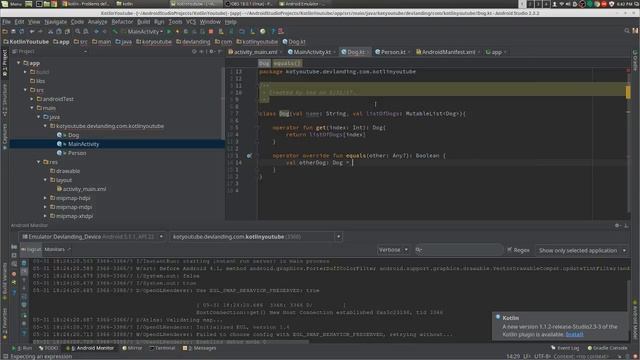Screen dimensions: 640x360
Task: Open the Run tool window button
Action: click(x=22, y=348)
